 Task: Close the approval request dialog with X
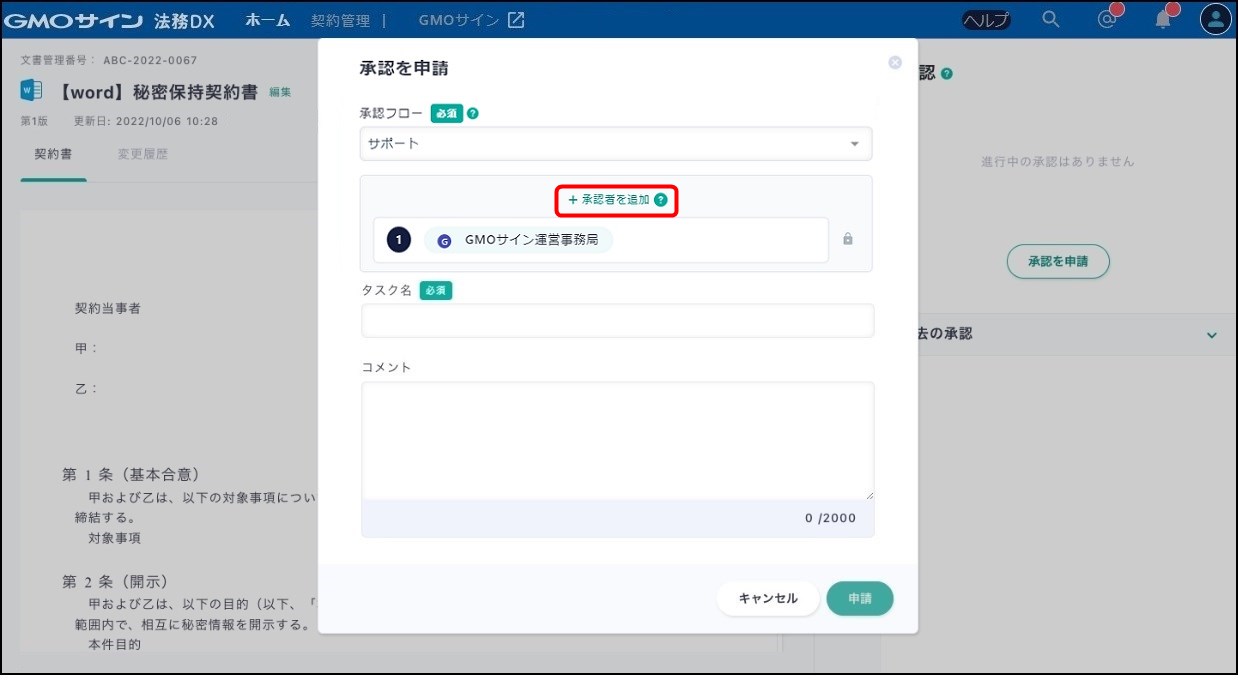click(895, 62)
